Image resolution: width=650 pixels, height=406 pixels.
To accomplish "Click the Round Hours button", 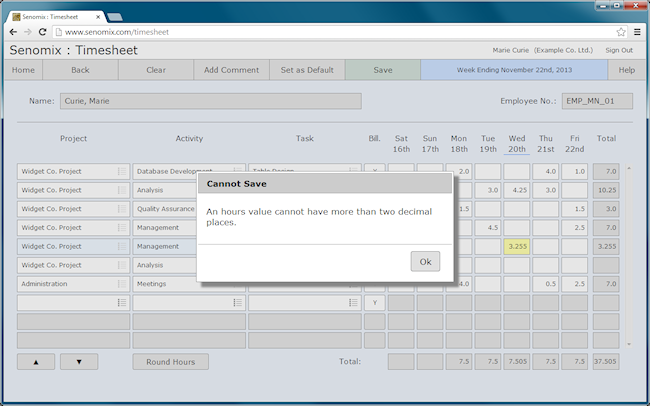I will click(x=170, y=362).
